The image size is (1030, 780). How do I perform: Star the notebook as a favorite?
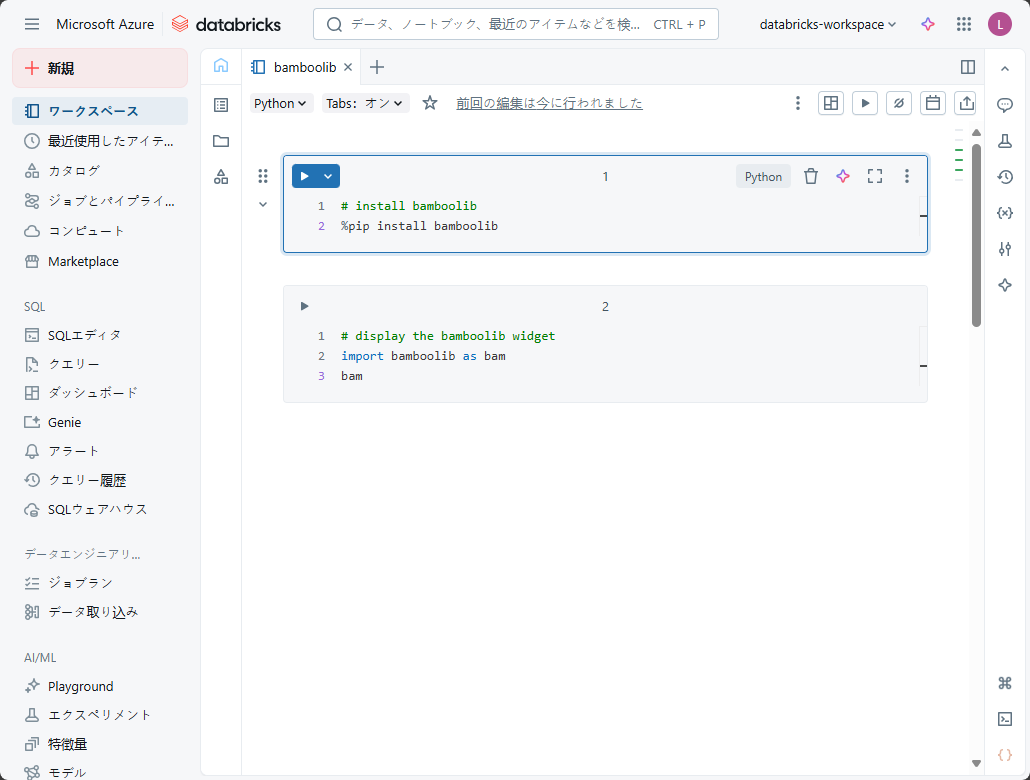click(x=430, y=103)
